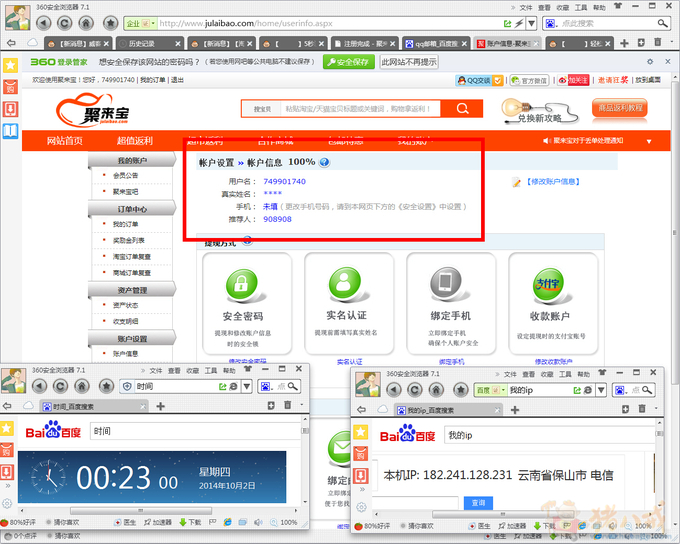The width and height of the screenshot is (680, 544).
Task: Open the 企业 site-identity dropdown in the julaibao address bar
Action: point(140,23)
